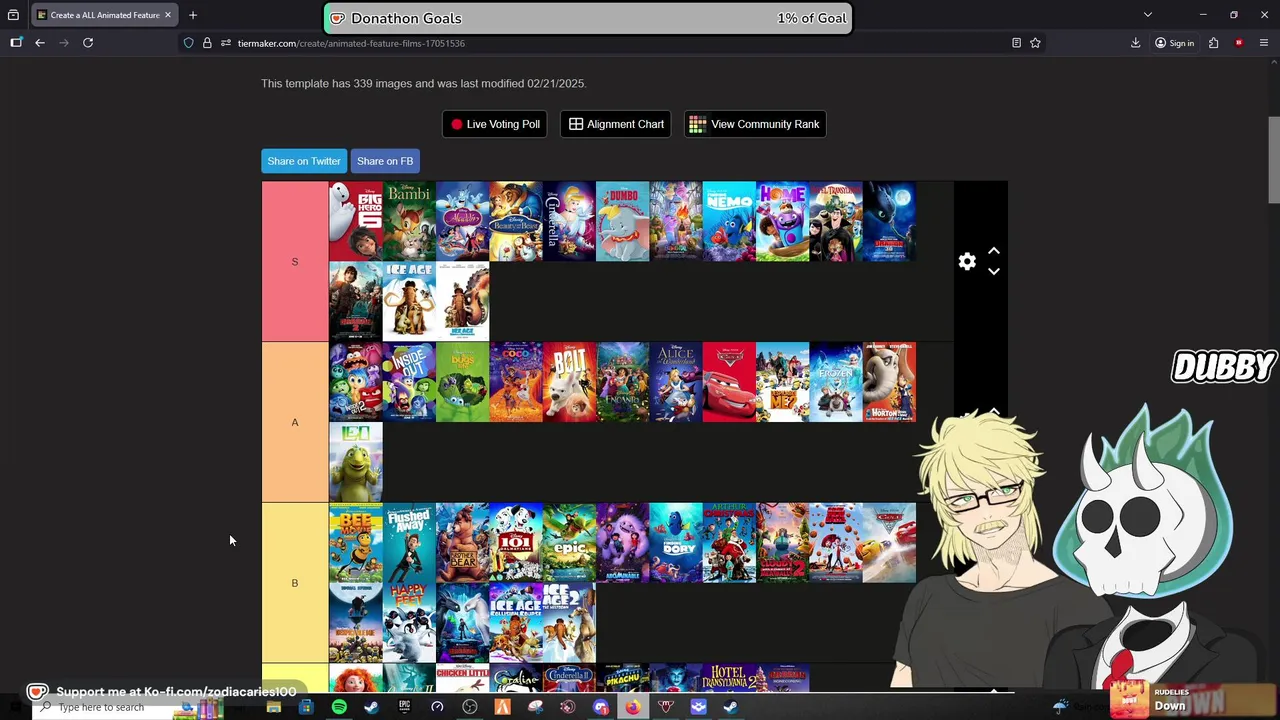Click the Donathon Goals progress bar
This screenshot has width=1280, height=720.
pos(588,18)
